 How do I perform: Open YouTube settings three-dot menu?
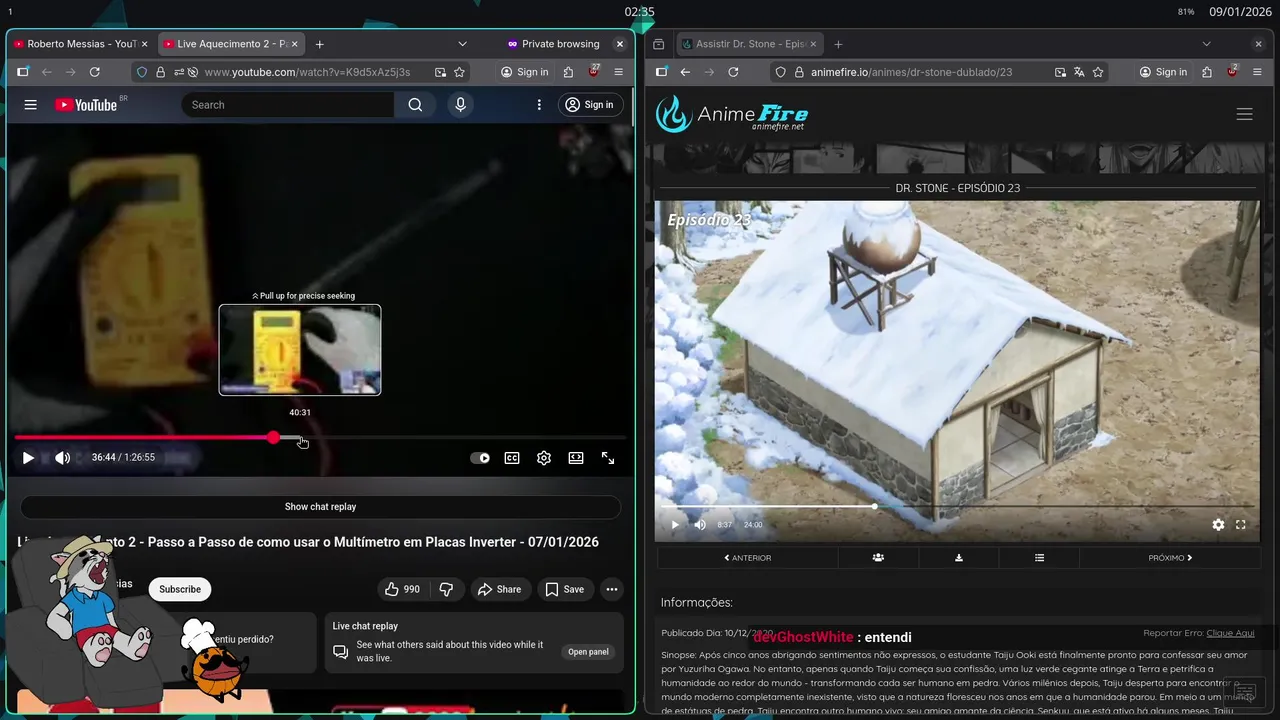[x=539, y=105]
